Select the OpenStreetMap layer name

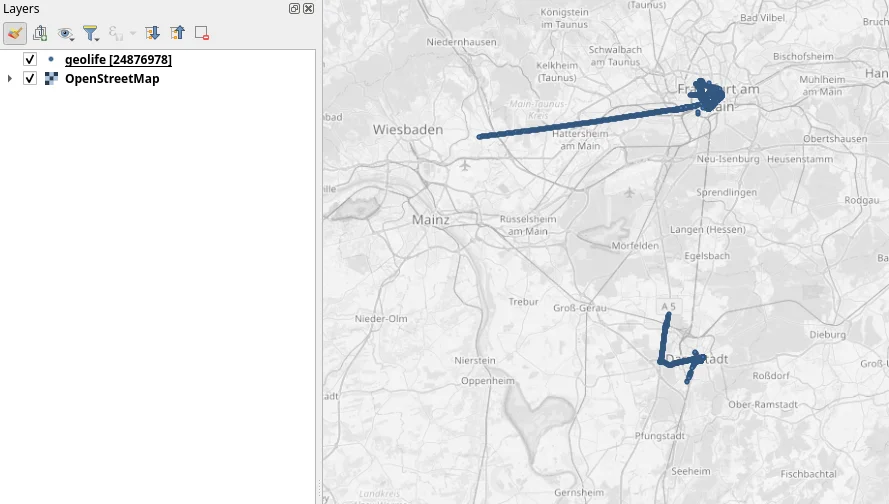click(x=111, y=79)
